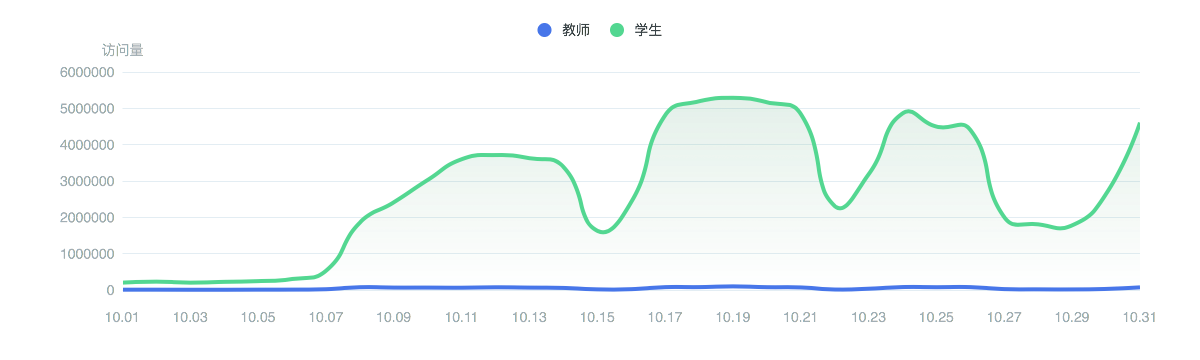Select the 10.25 x-axis date label
This screenshot has width=1200, height=360.
936,317
